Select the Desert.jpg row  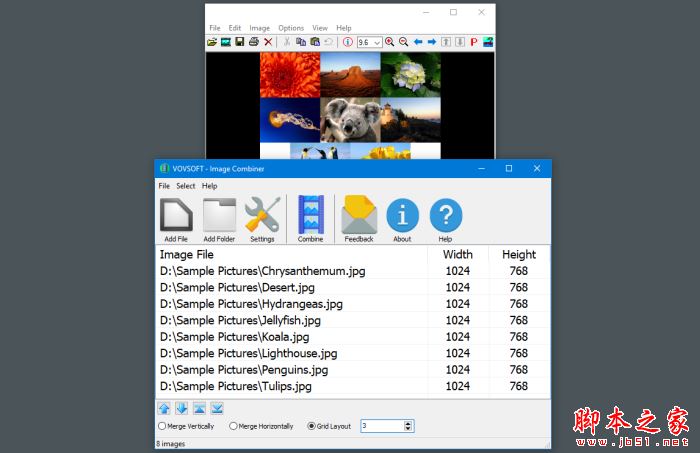tap(353, 287)
